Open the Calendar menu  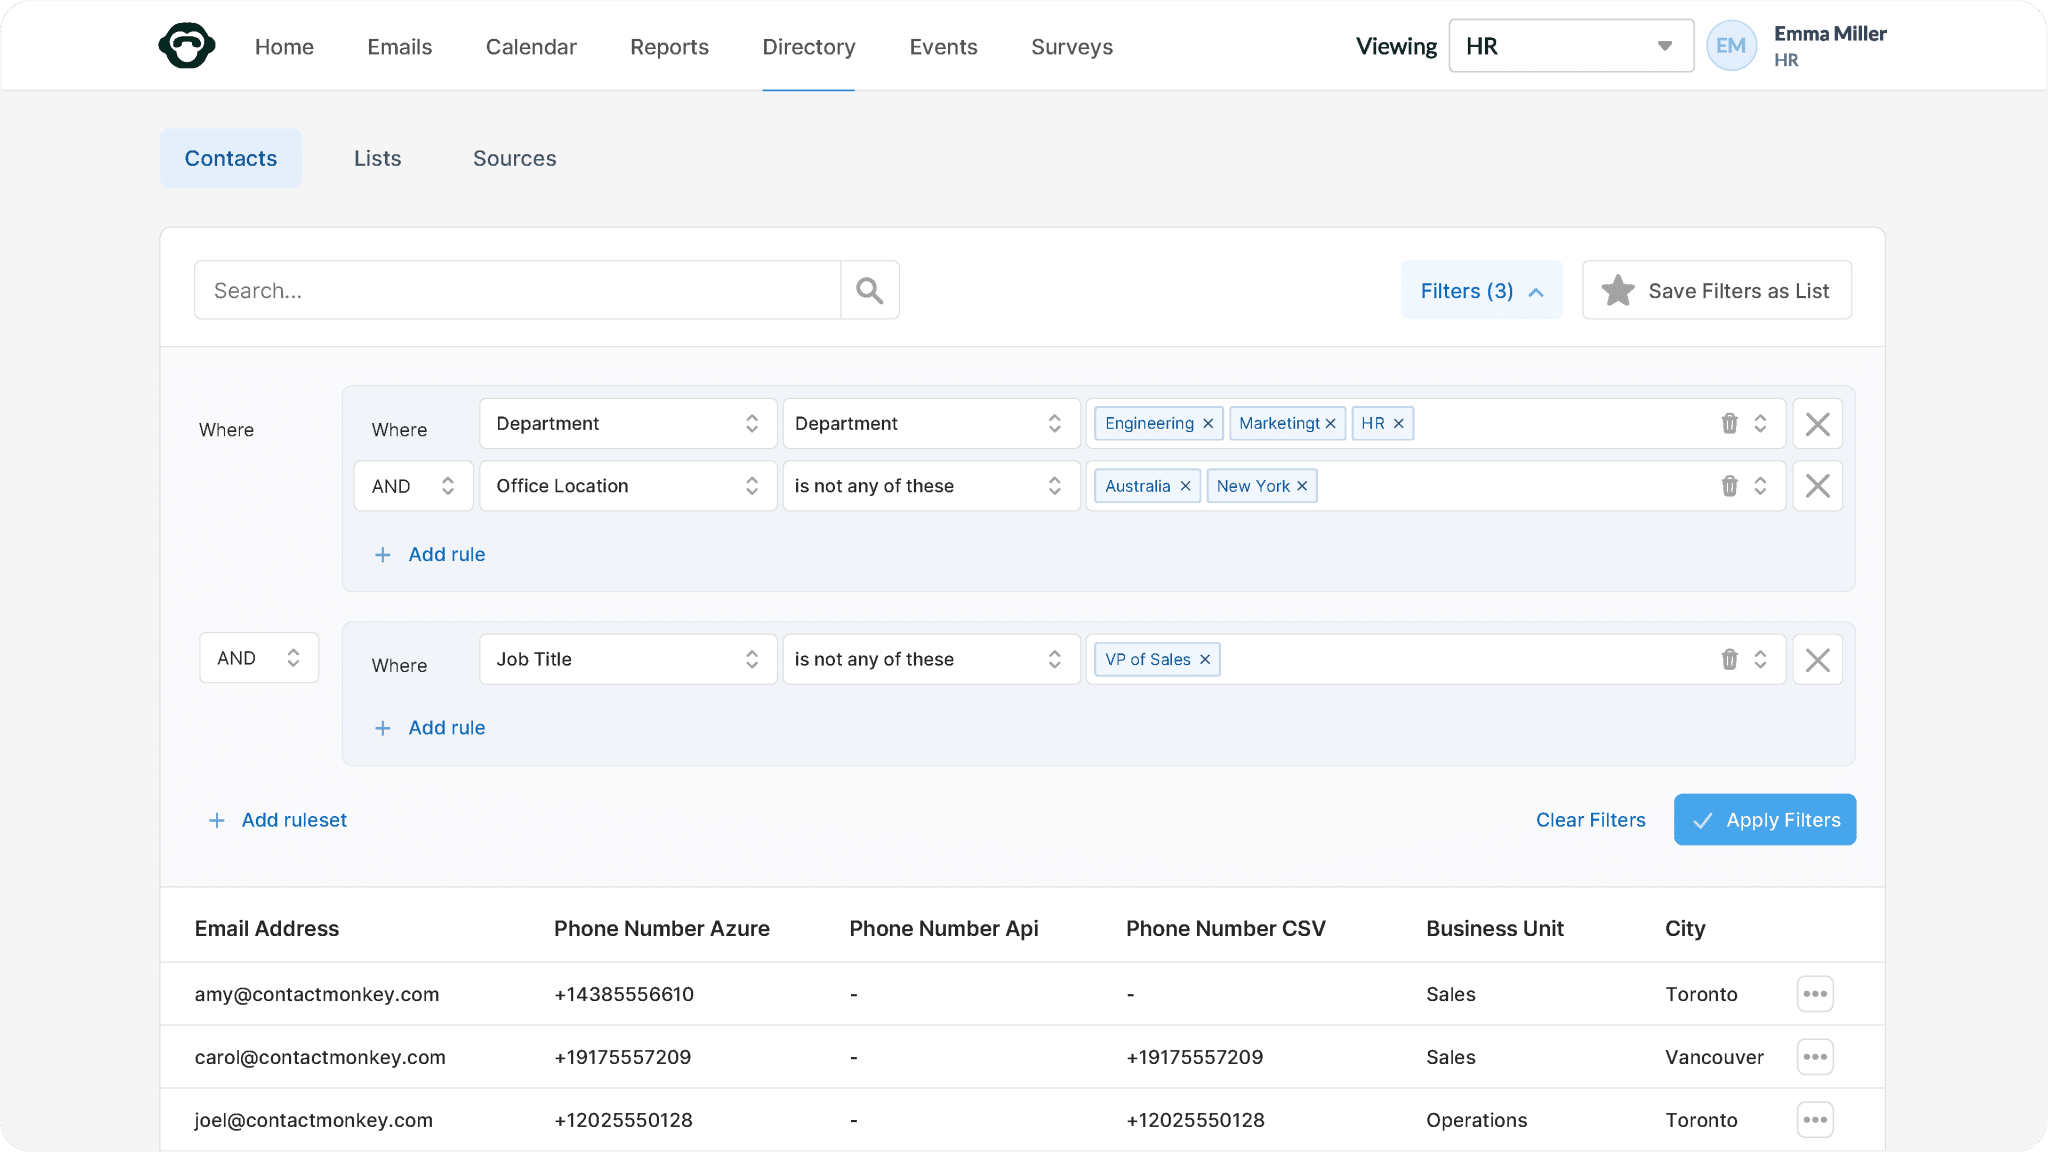(531, 47)
